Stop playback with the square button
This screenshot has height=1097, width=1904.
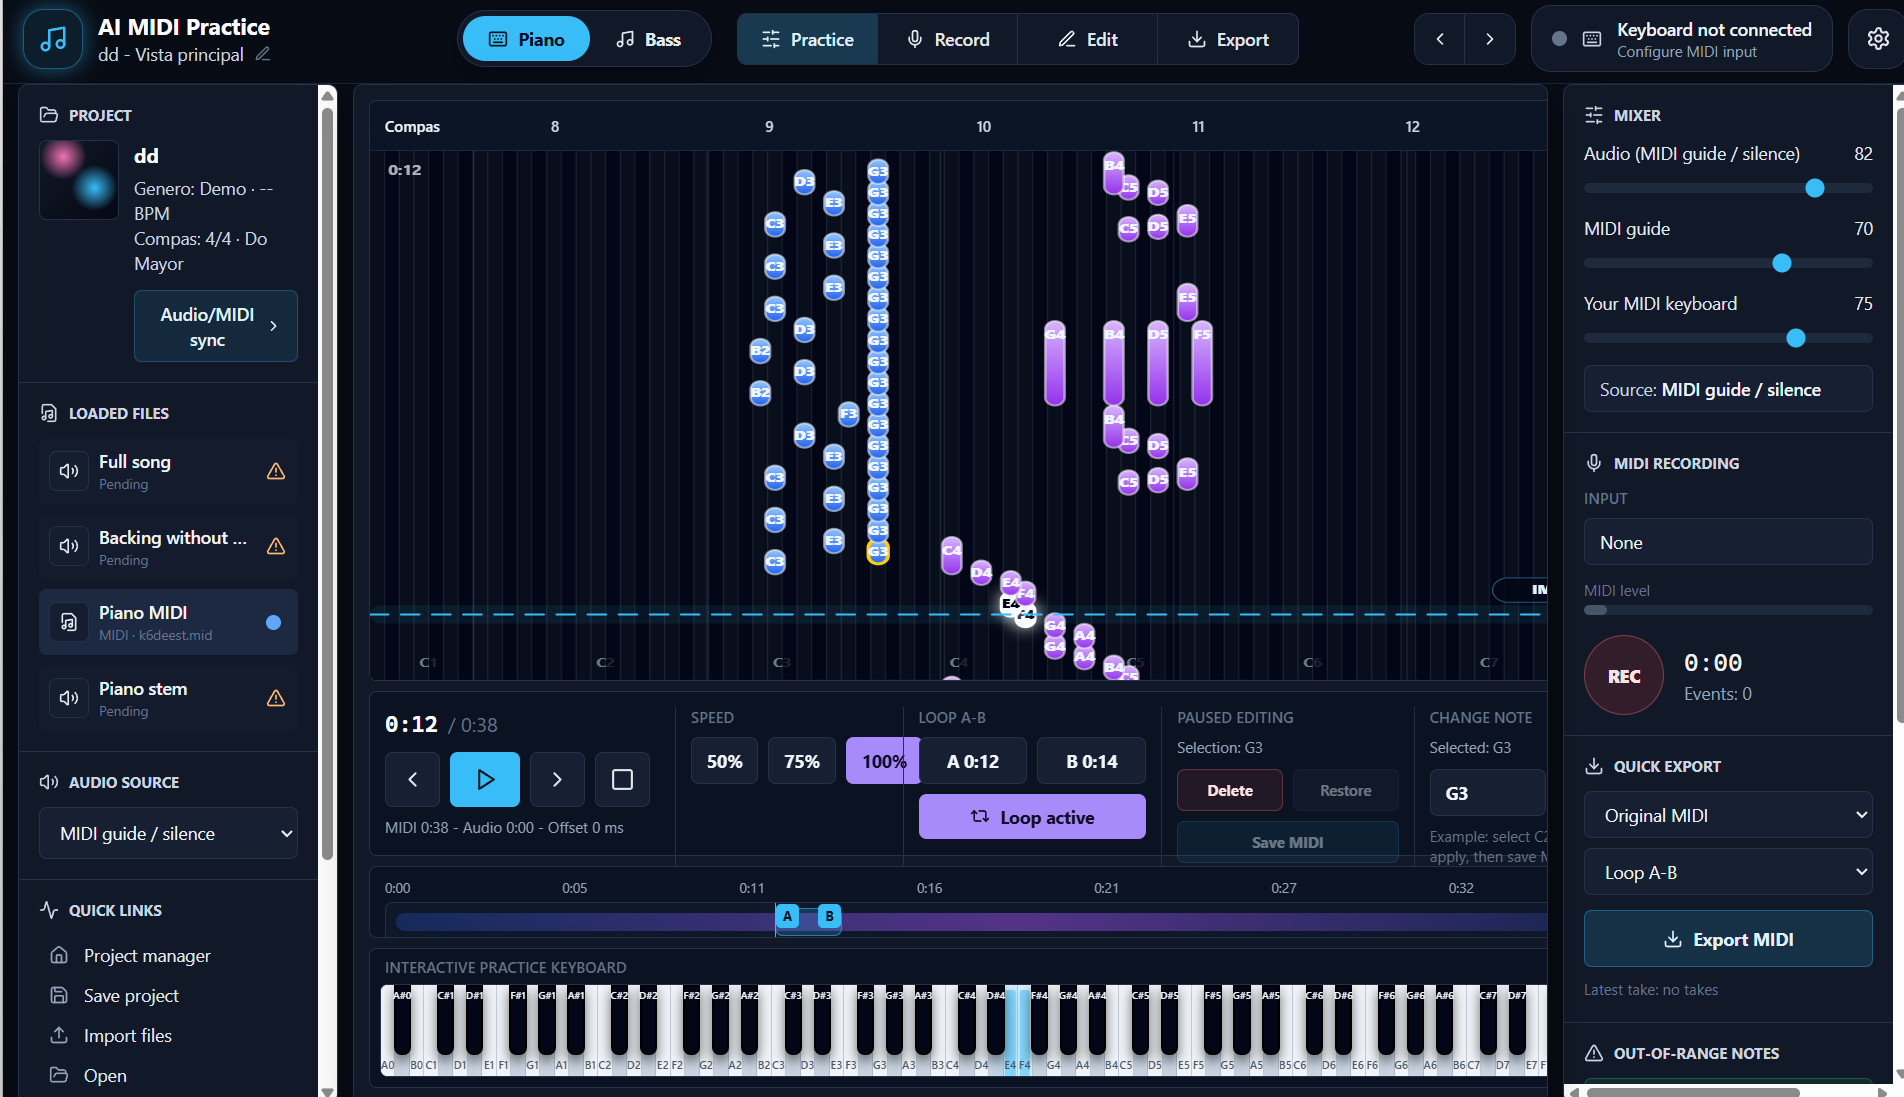pos(622,779)
